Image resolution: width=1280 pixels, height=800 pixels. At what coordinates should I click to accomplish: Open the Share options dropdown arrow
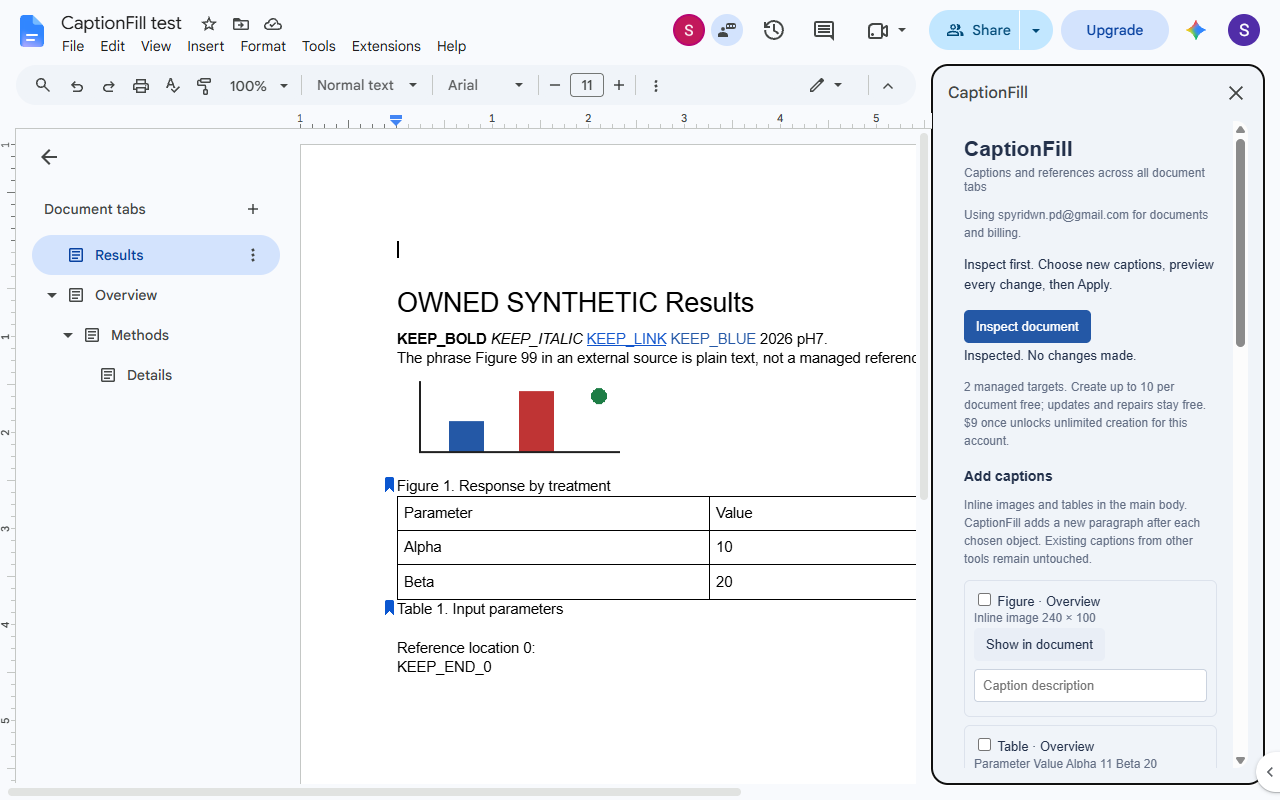(1036, 30)
